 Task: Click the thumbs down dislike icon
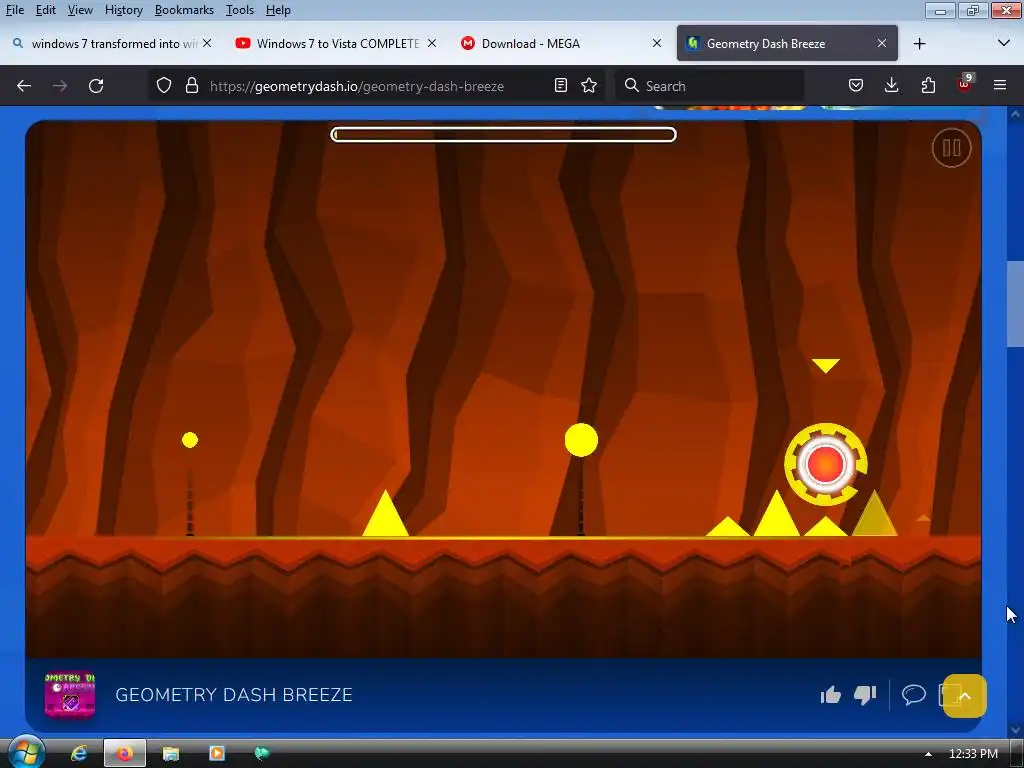865,695
